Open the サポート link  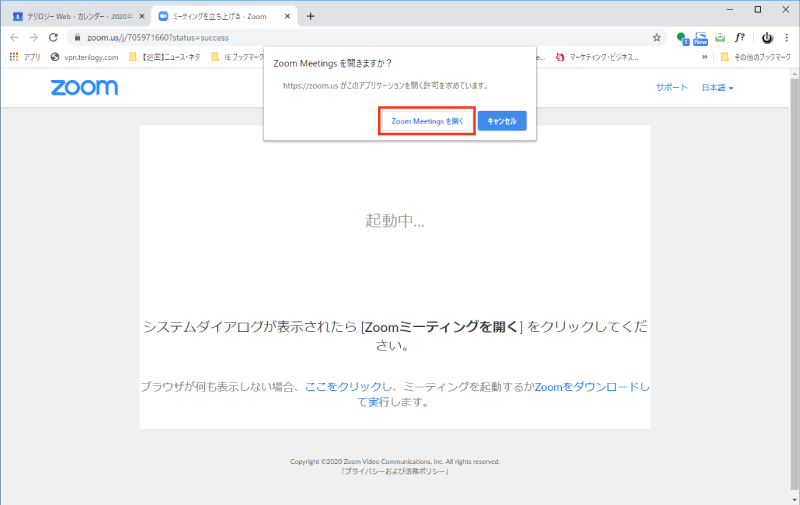pyautogui.click(x=671, y=88)
